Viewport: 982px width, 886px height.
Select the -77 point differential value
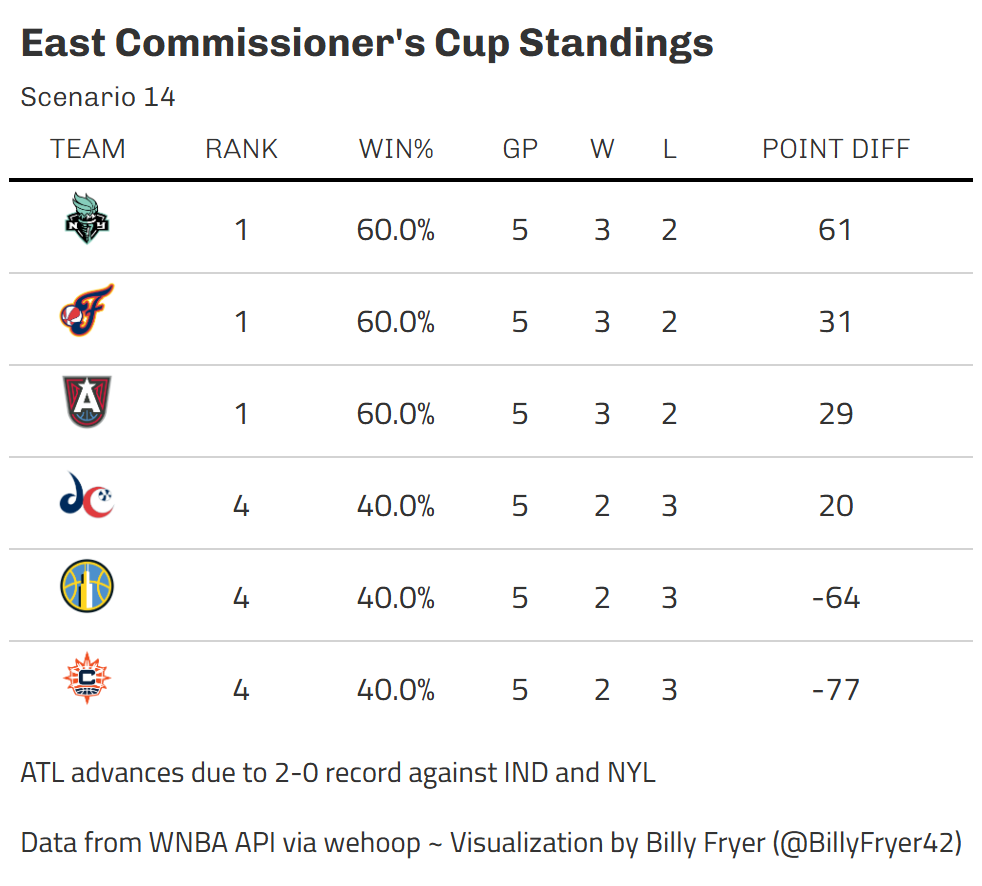[835, 690]
